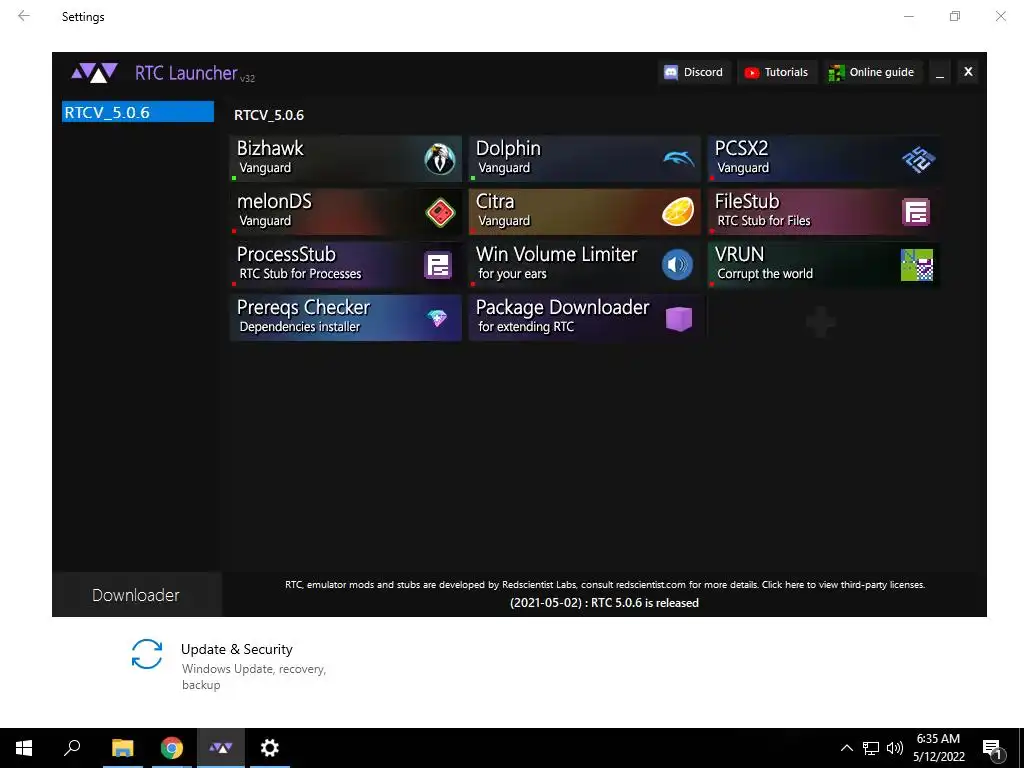Open taskbar search magnifier
The height and width of the screenshot is (768, 1024).
[x=72, y=748]
